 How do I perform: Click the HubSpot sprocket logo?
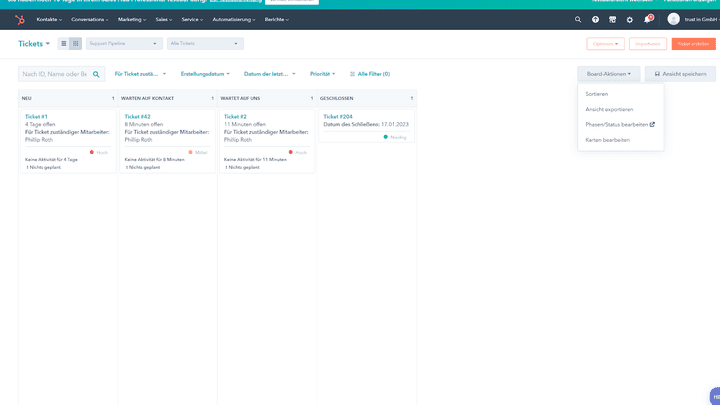pos(19,19)
